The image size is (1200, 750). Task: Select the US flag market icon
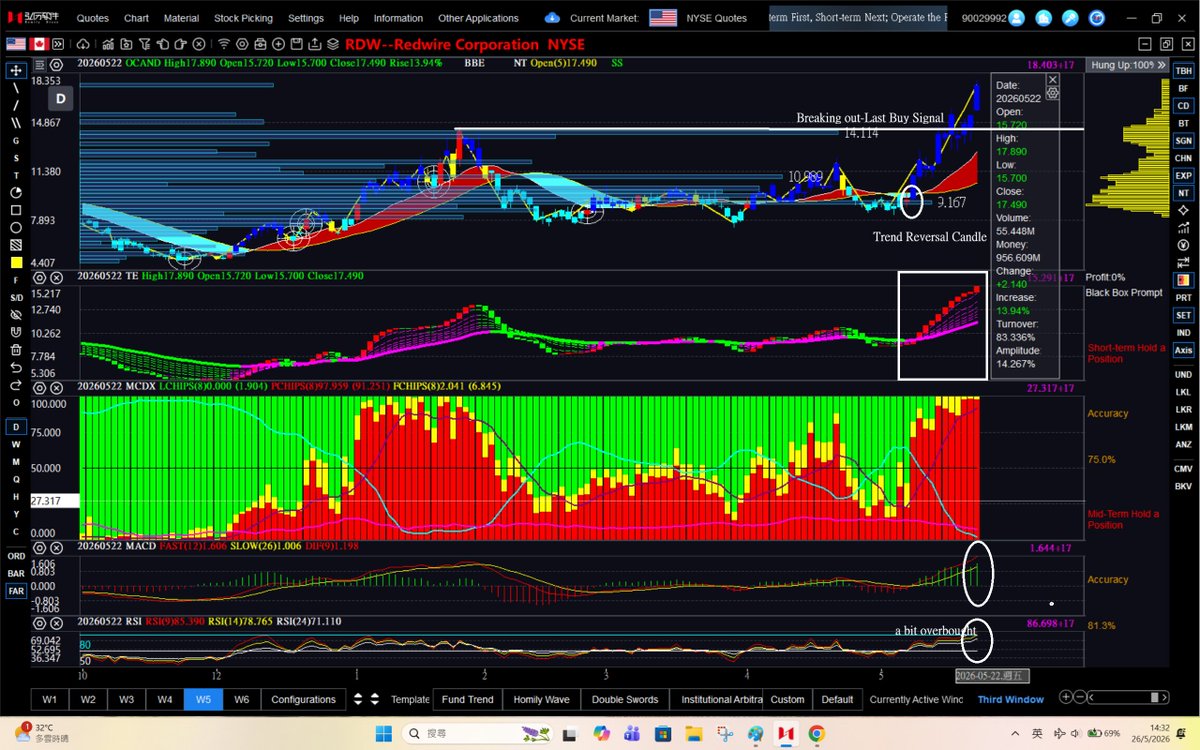[16, 44]
